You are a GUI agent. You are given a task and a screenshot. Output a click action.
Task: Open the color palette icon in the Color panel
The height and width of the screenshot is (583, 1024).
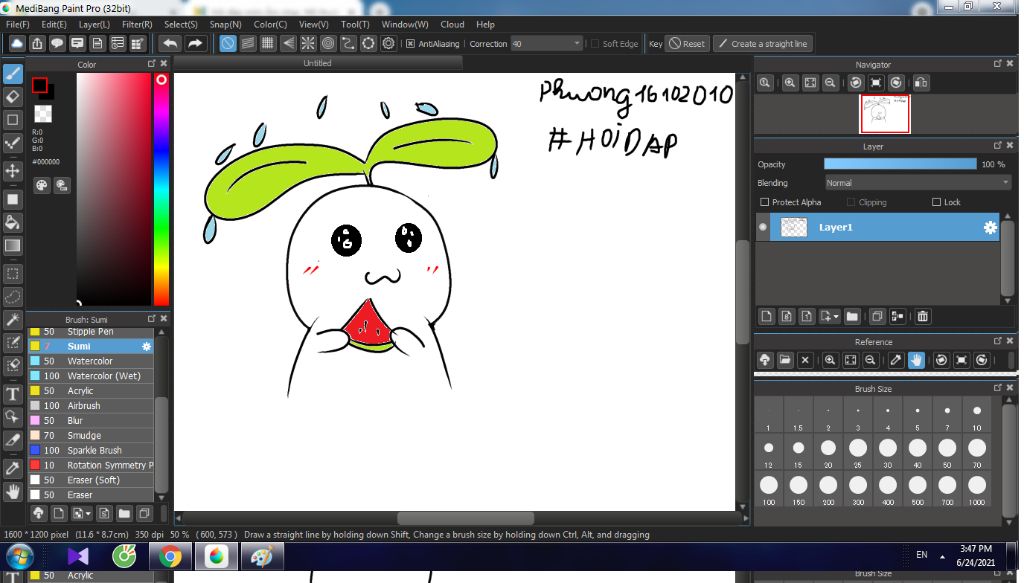[41, 185]
